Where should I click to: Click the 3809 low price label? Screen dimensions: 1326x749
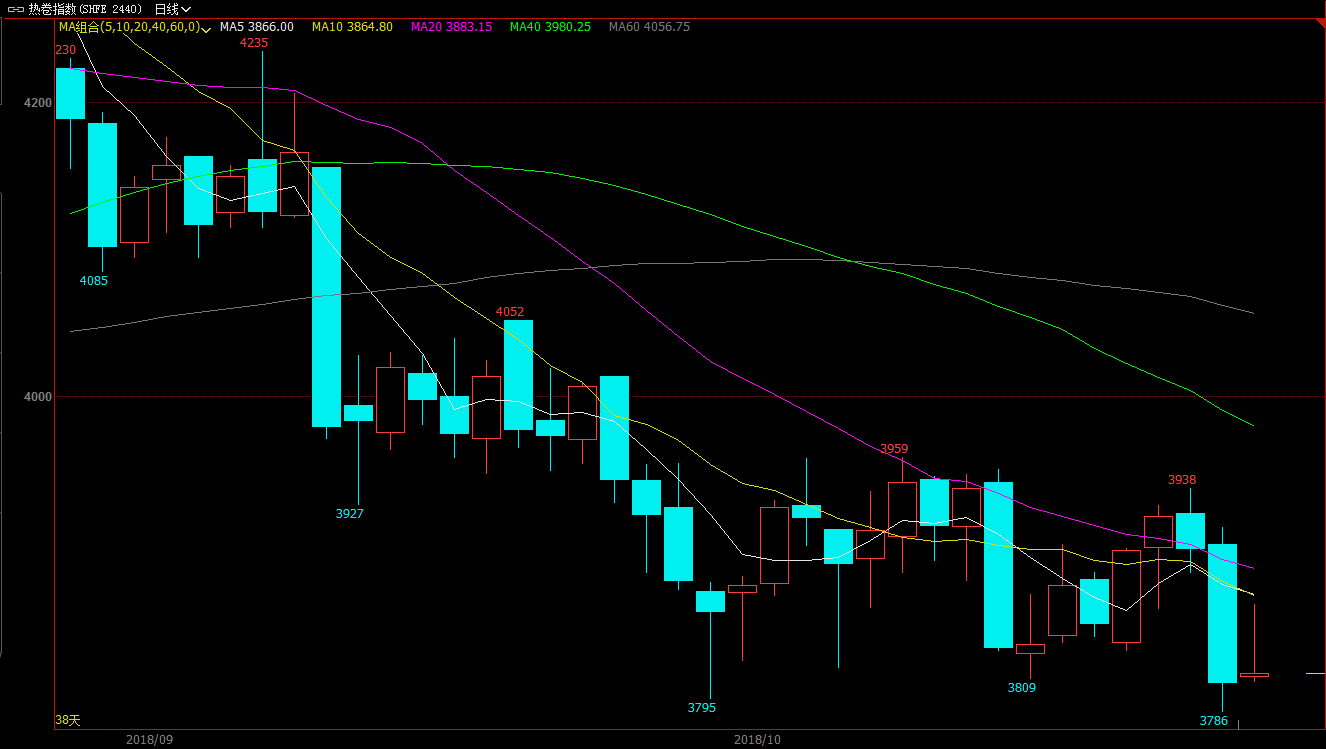click(1022, 687)
